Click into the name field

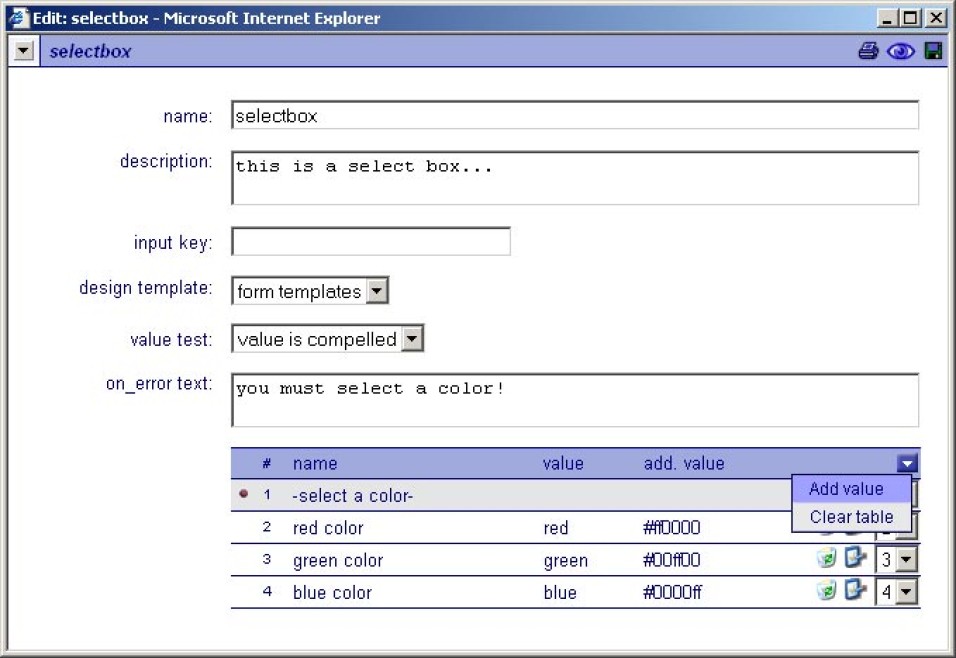[574, 116]
